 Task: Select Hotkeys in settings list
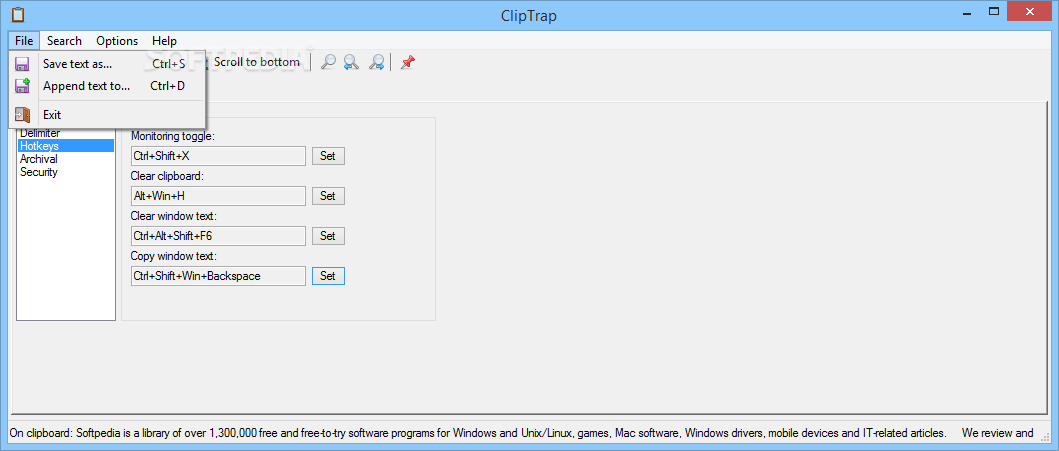[66, 146]
